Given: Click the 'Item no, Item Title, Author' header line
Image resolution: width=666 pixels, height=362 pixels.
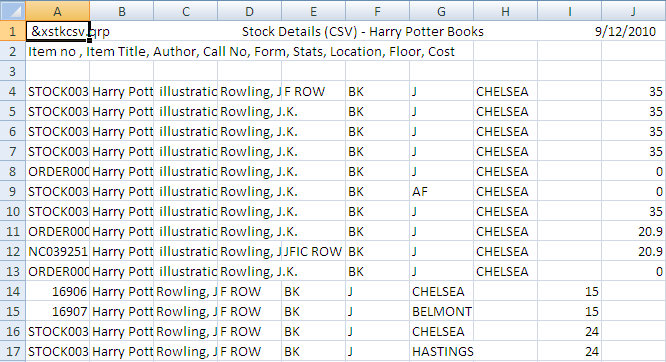Looking at the screenshot, I should 241,51.
